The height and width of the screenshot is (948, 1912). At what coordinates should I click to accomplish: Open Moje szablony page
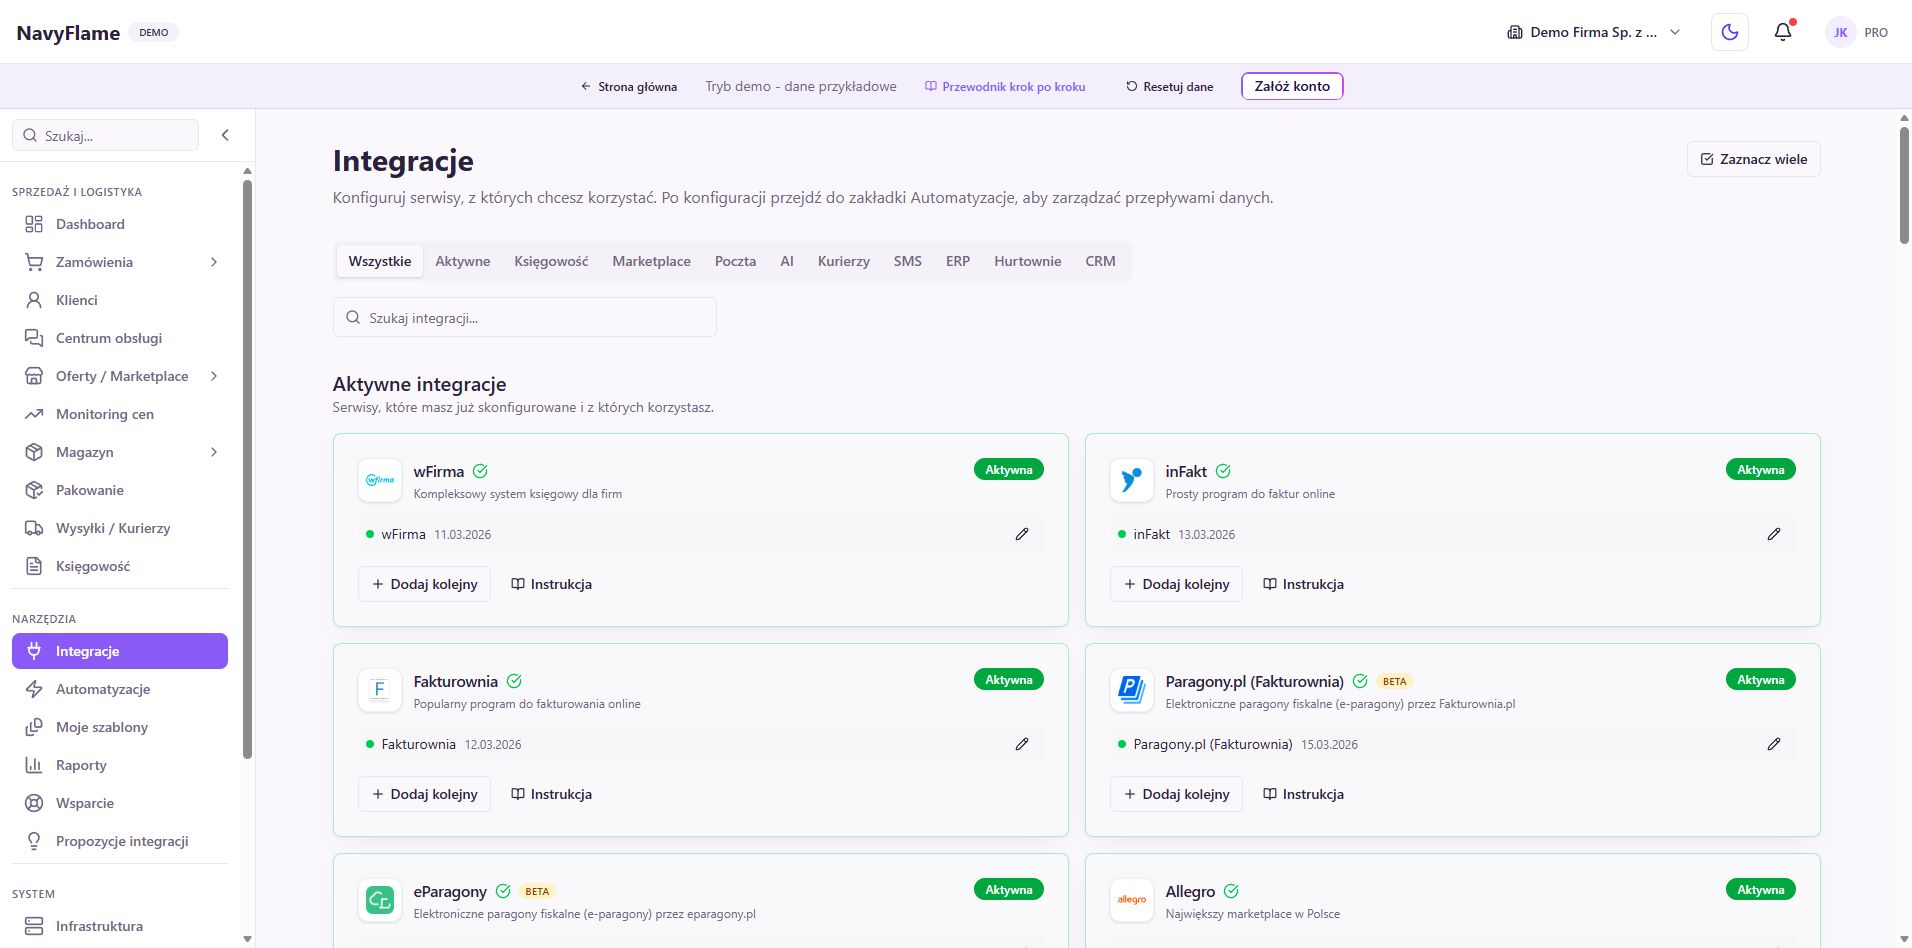point(120,727)
